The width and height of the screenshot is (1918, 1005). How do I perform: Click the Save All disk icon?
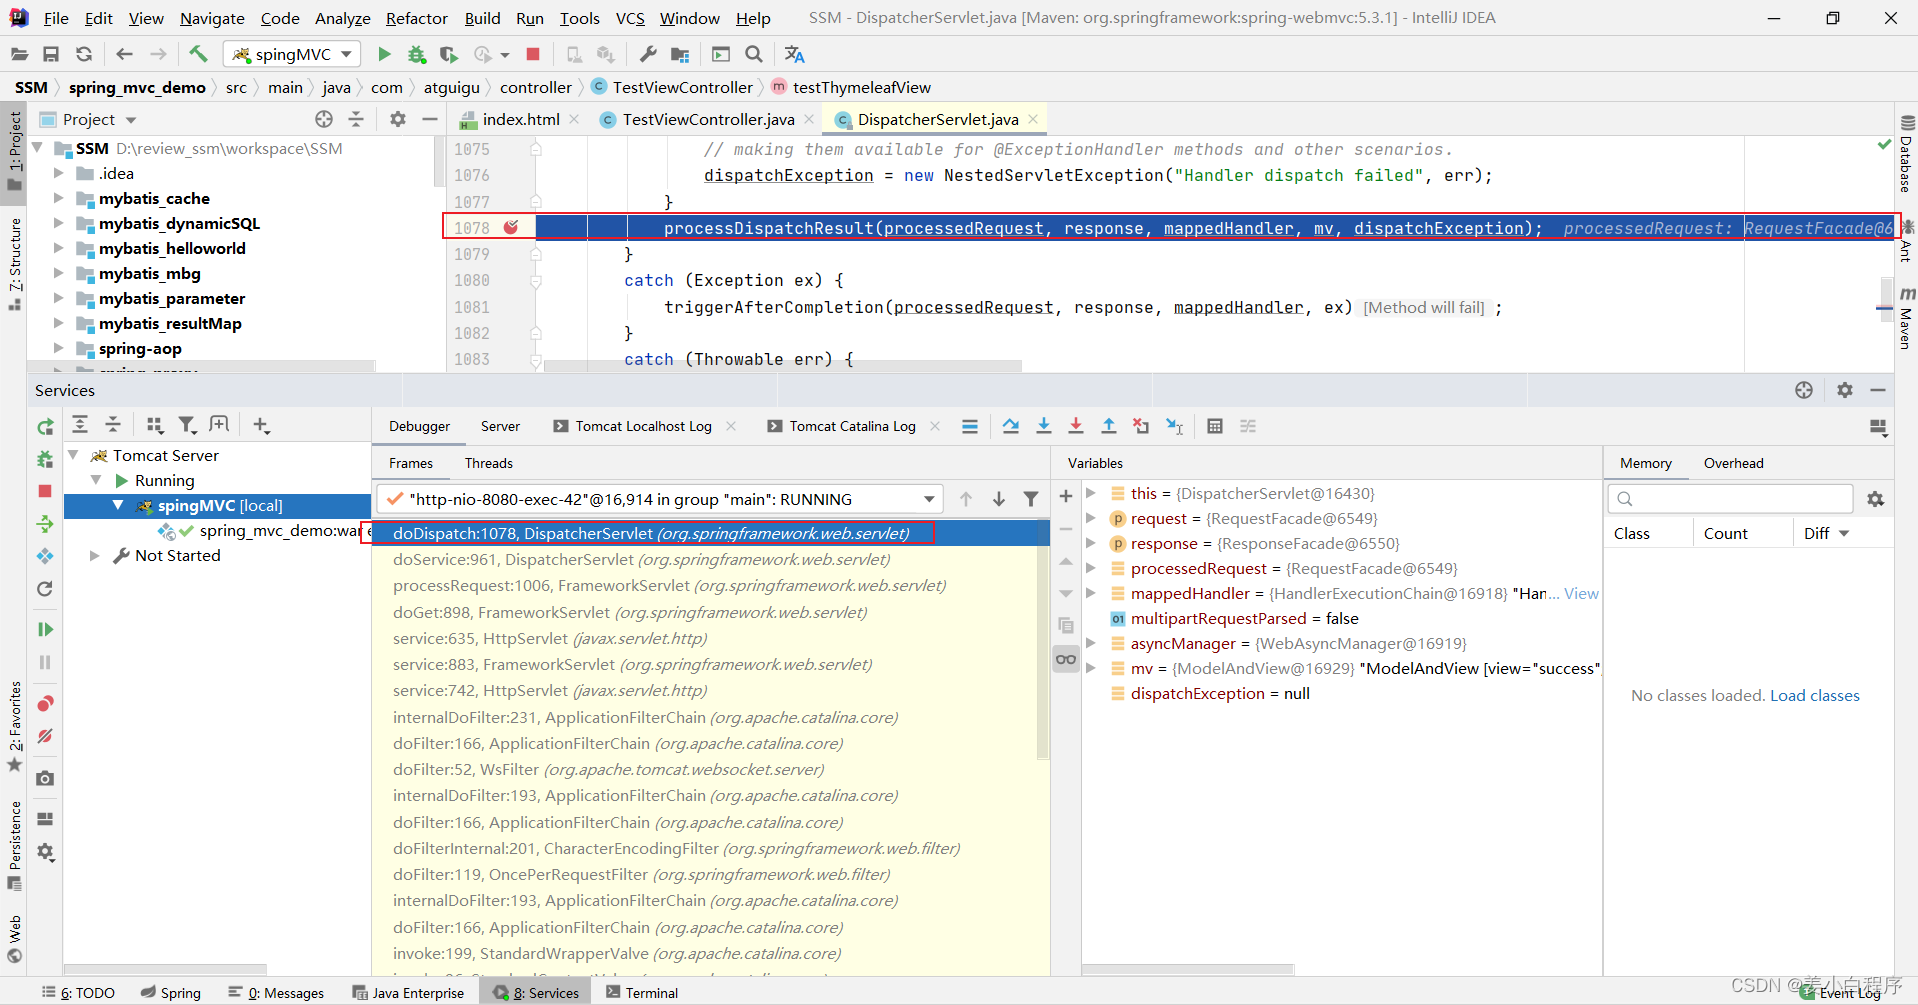(51, 54)
